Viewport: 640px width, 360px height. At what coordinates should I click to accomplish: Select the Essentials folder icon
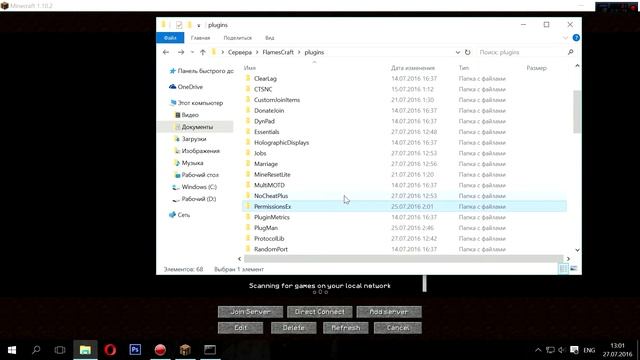248,131
